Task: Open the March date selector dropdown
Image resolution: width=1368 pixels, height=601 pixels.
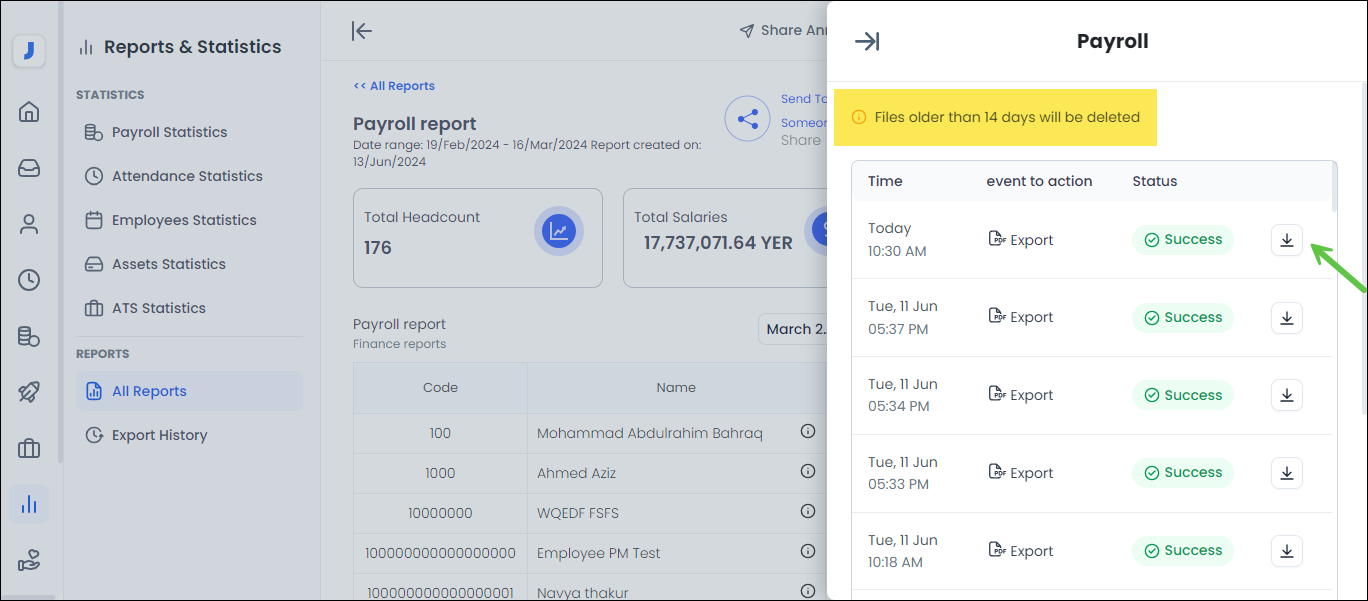Action: 797,328
